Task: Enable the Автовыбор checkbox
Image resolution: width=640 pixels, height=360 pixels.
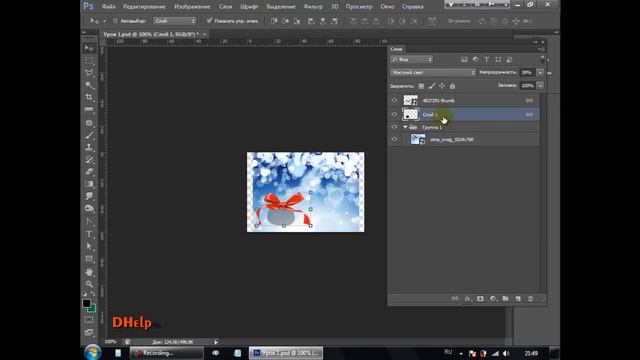Action: 116,21
